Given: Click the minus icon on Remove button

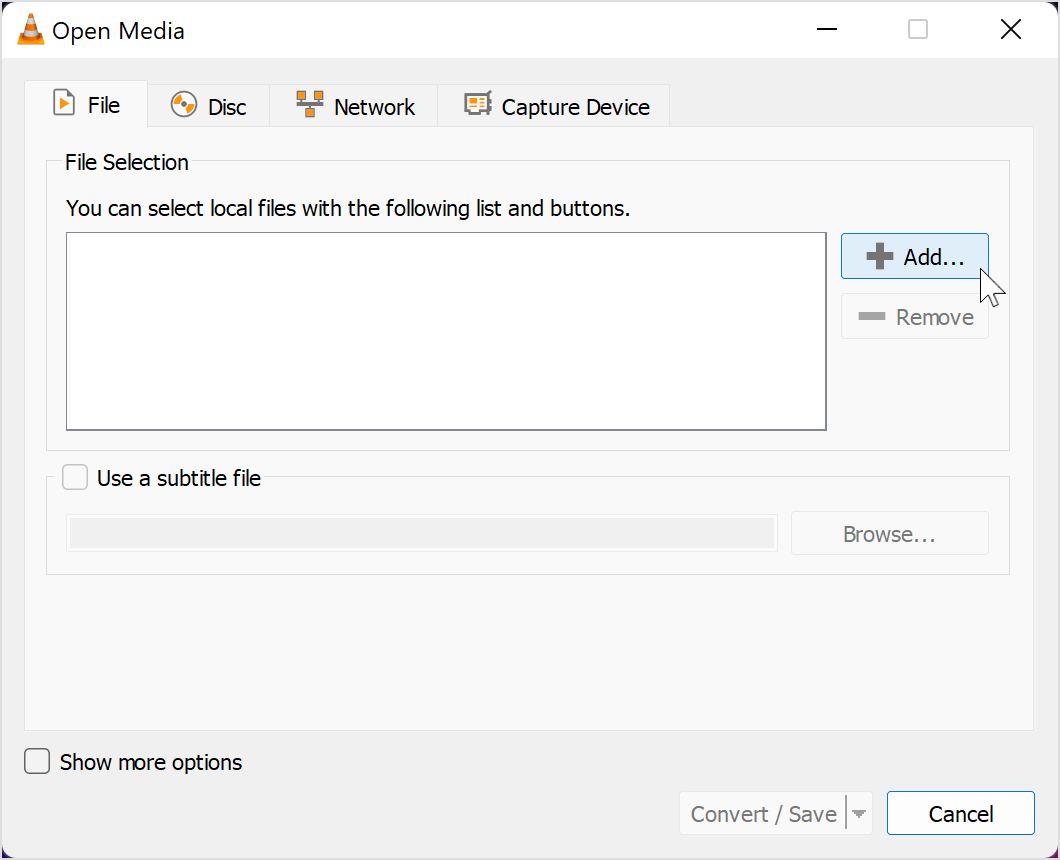Looking at the screenshot, I should click(872, 317).
